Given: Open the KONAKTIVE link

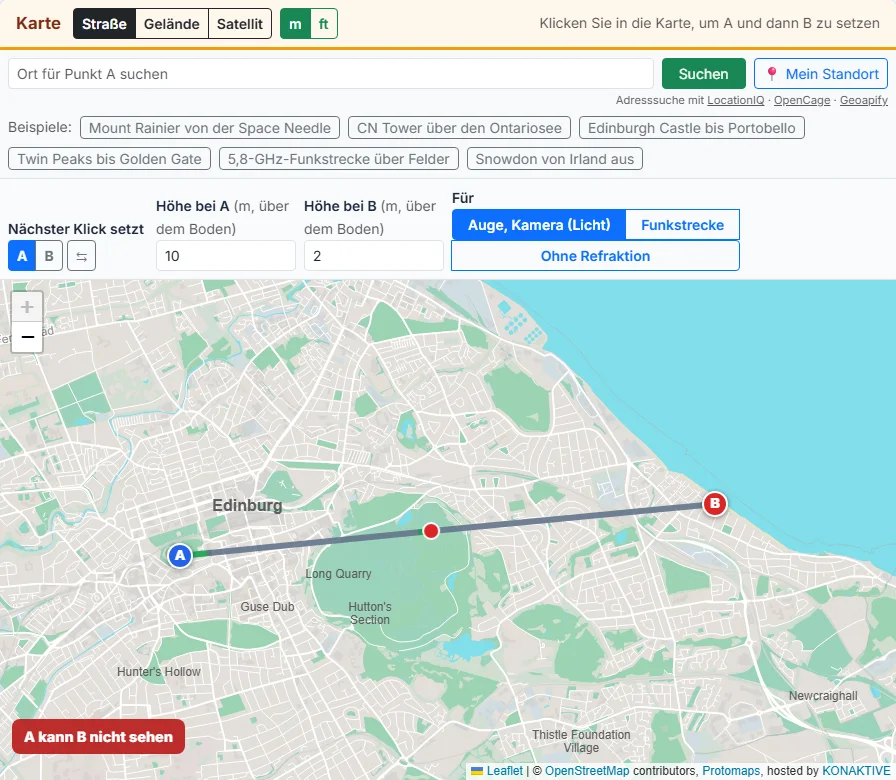Looking at the screenshot, I should tap(856, 771).
